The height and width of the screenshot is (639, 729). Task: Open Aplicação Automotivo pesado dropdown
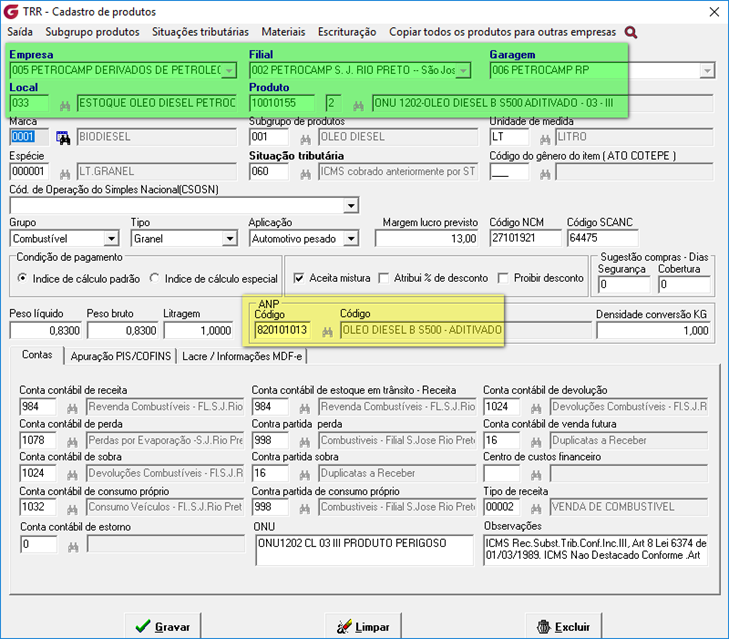(x=351, y=239)
